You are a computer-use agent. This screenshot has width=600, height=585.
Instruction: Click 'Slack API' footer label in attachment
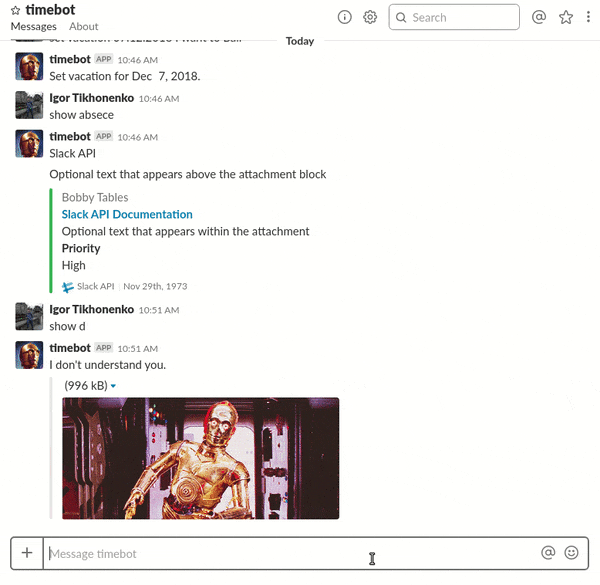(96, 286)
